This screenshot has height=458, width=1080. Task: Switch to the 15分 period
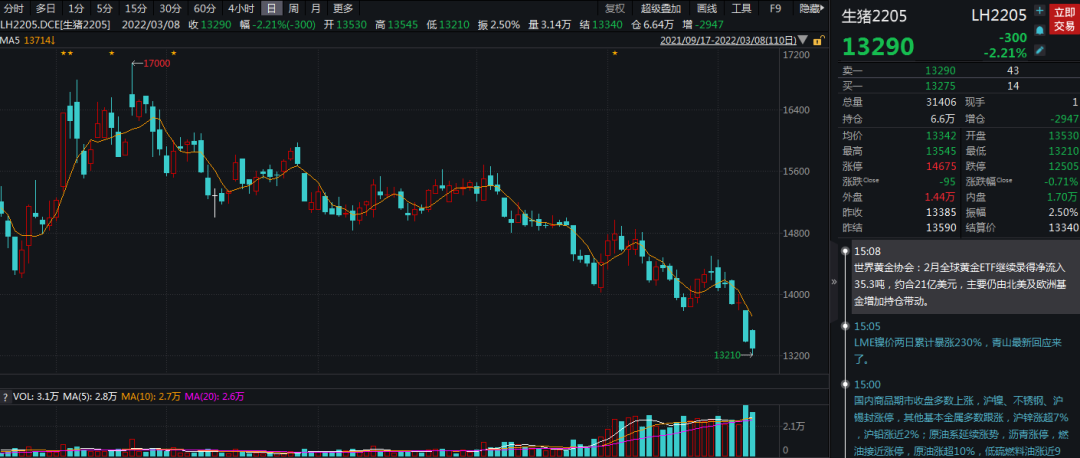[136, 9]
